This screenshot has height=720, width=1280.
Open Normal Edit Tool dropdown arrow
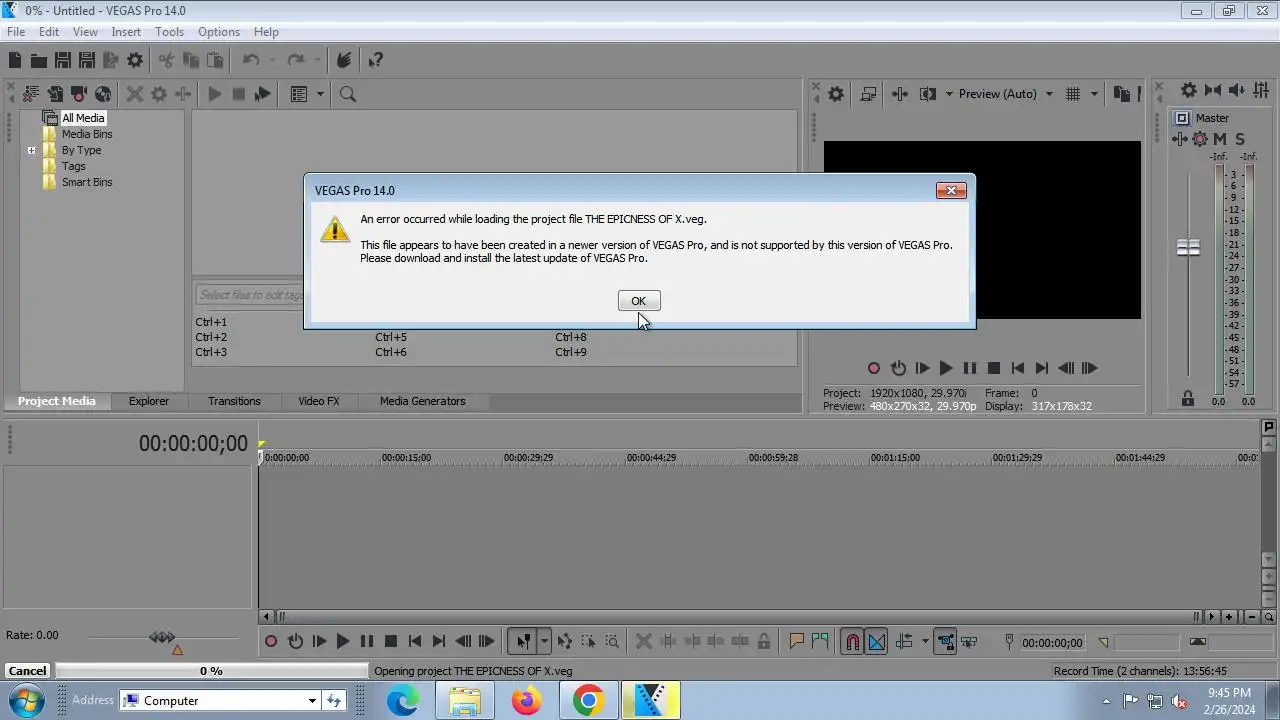(x=544, y=642)
